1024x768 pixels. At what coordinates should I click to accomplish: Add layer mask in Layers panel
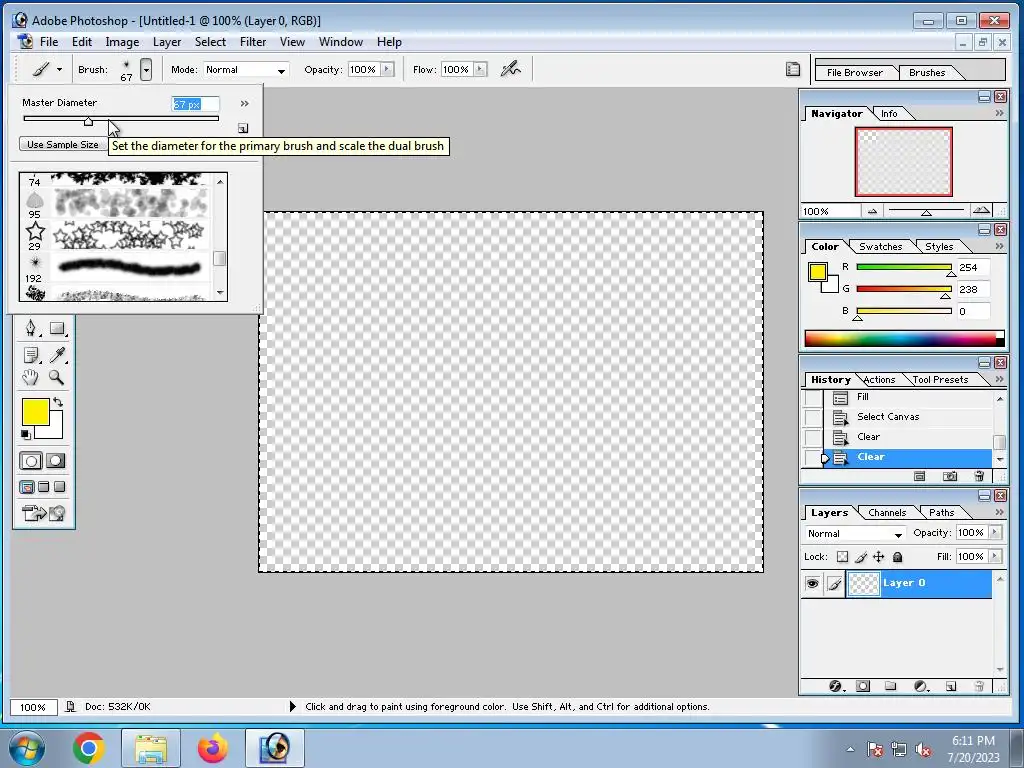[x=863, y=686]
